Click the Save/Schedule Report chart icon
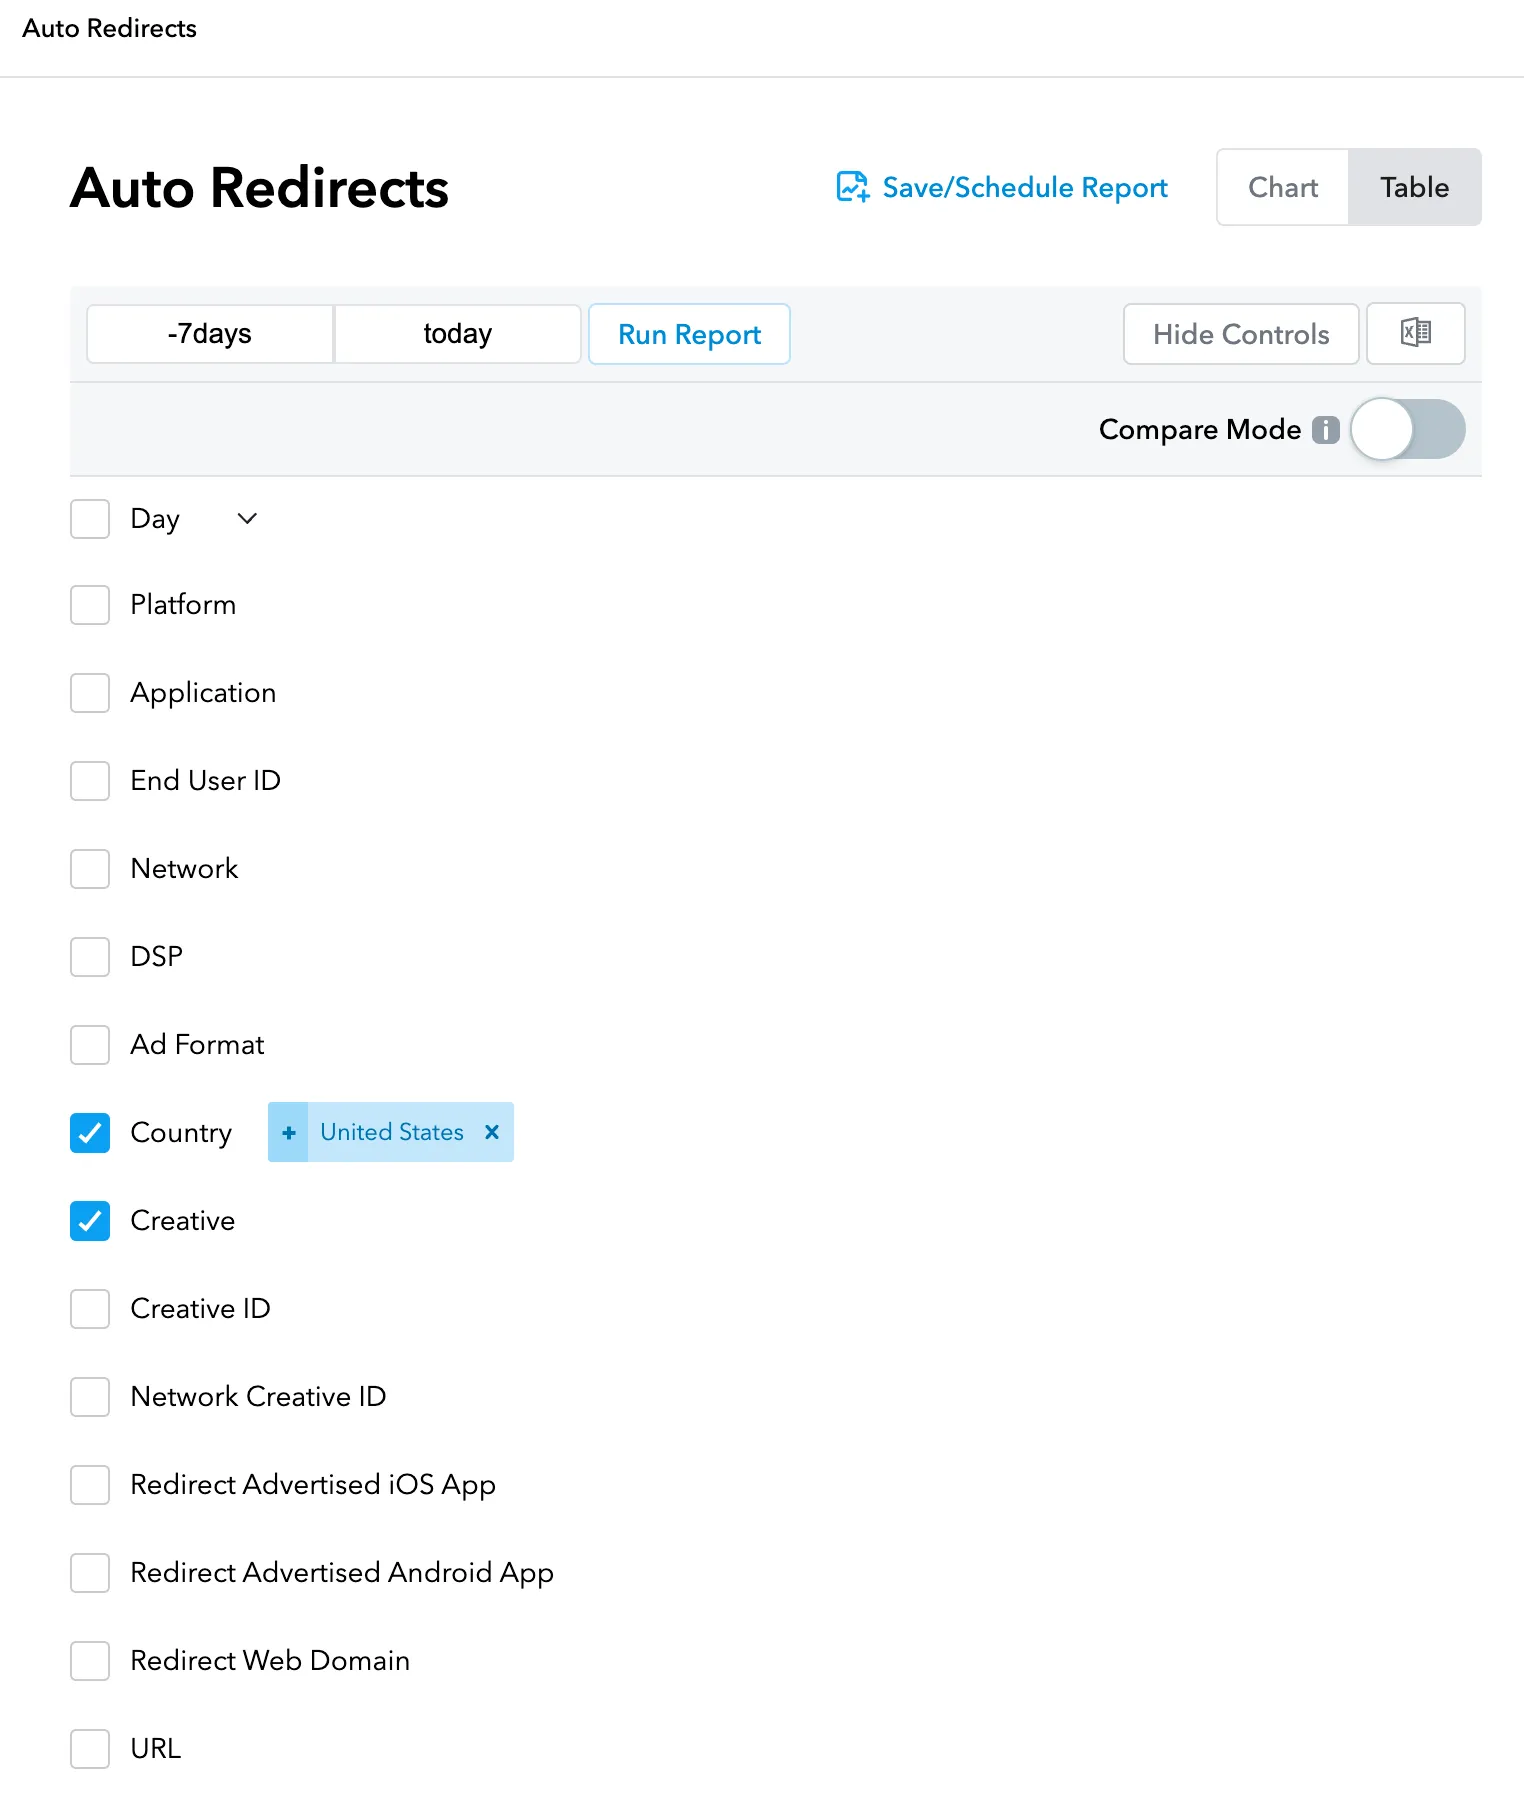Image resolution: width=1524 pixels, height=1794 pixels. pyautogui.click(x=851, y=187)
